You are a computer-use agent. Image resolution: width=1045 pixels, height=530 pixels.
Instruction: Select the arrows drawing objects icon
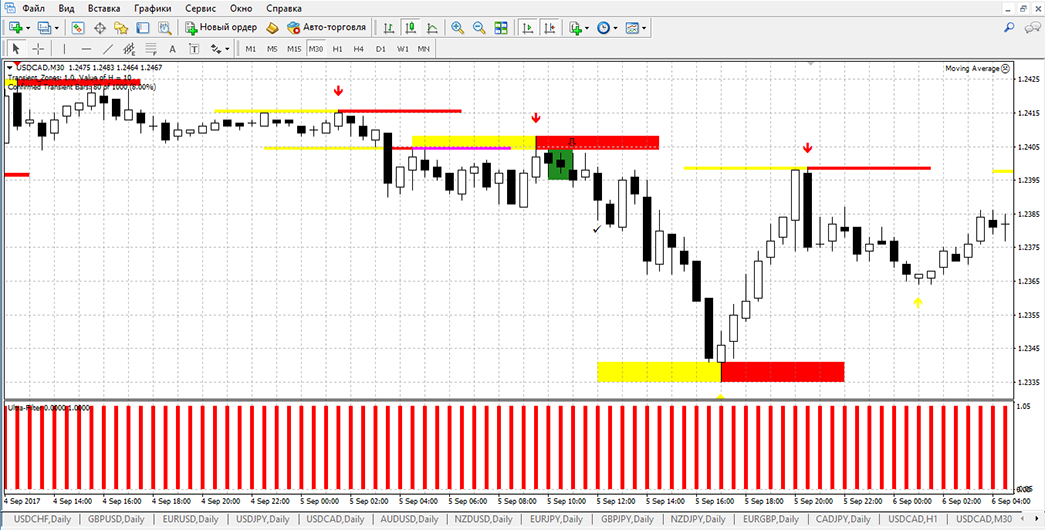coord(216,49)
